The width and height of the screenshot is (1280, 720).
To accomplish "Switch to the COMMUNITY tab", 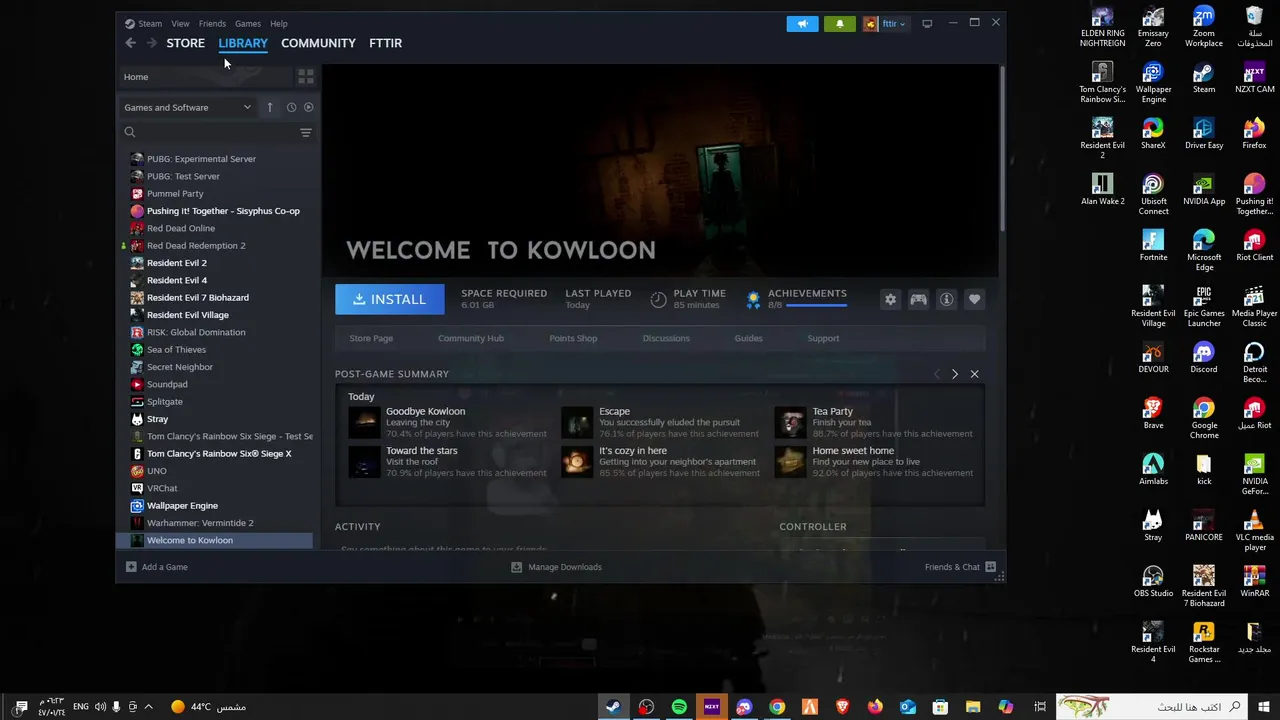I will 318,43.
